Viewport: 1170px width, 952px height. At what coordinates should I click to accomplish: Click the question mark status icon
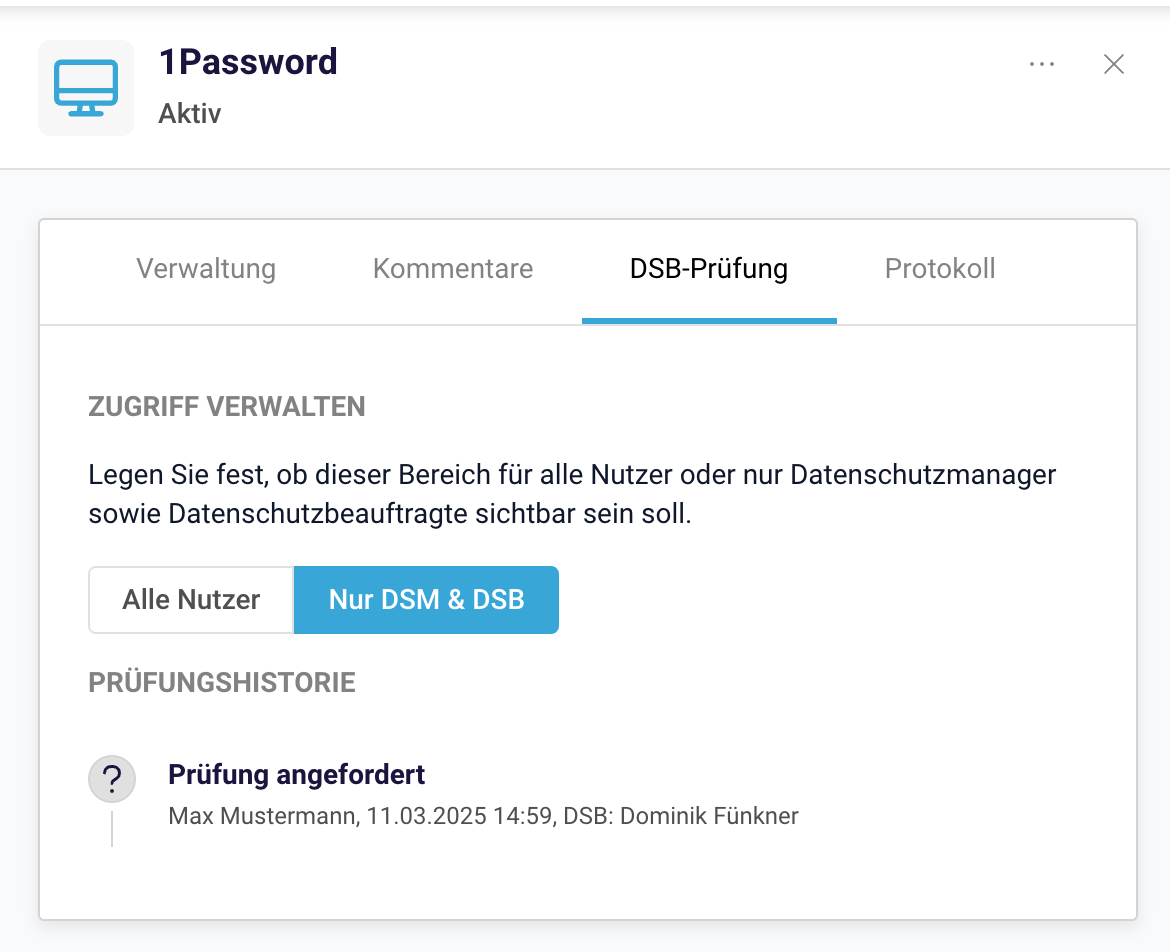coord(112,779)
